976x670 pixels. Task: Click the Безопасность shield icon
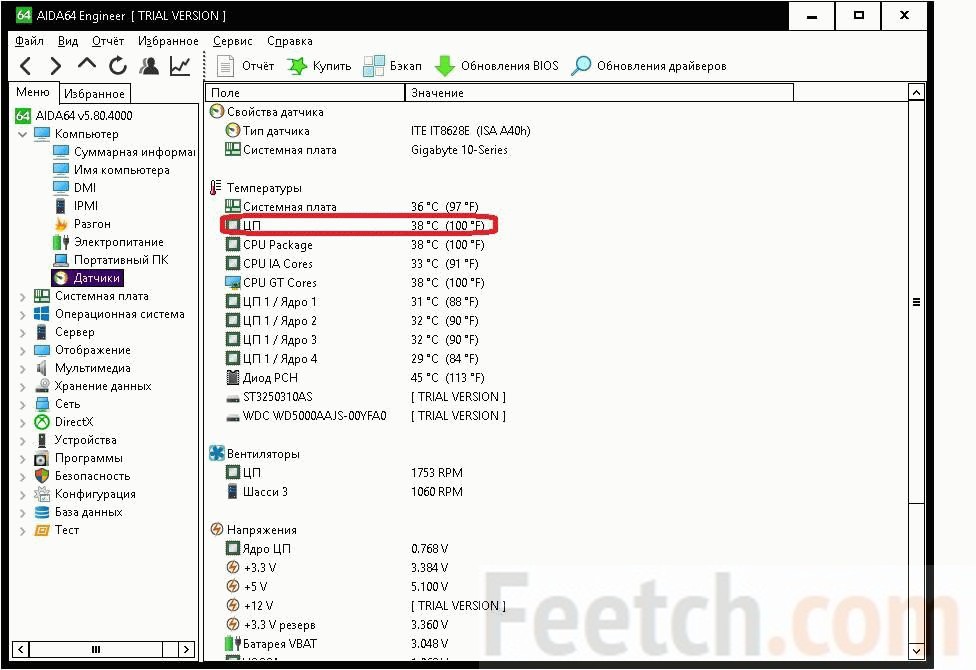tap(42, 476)
